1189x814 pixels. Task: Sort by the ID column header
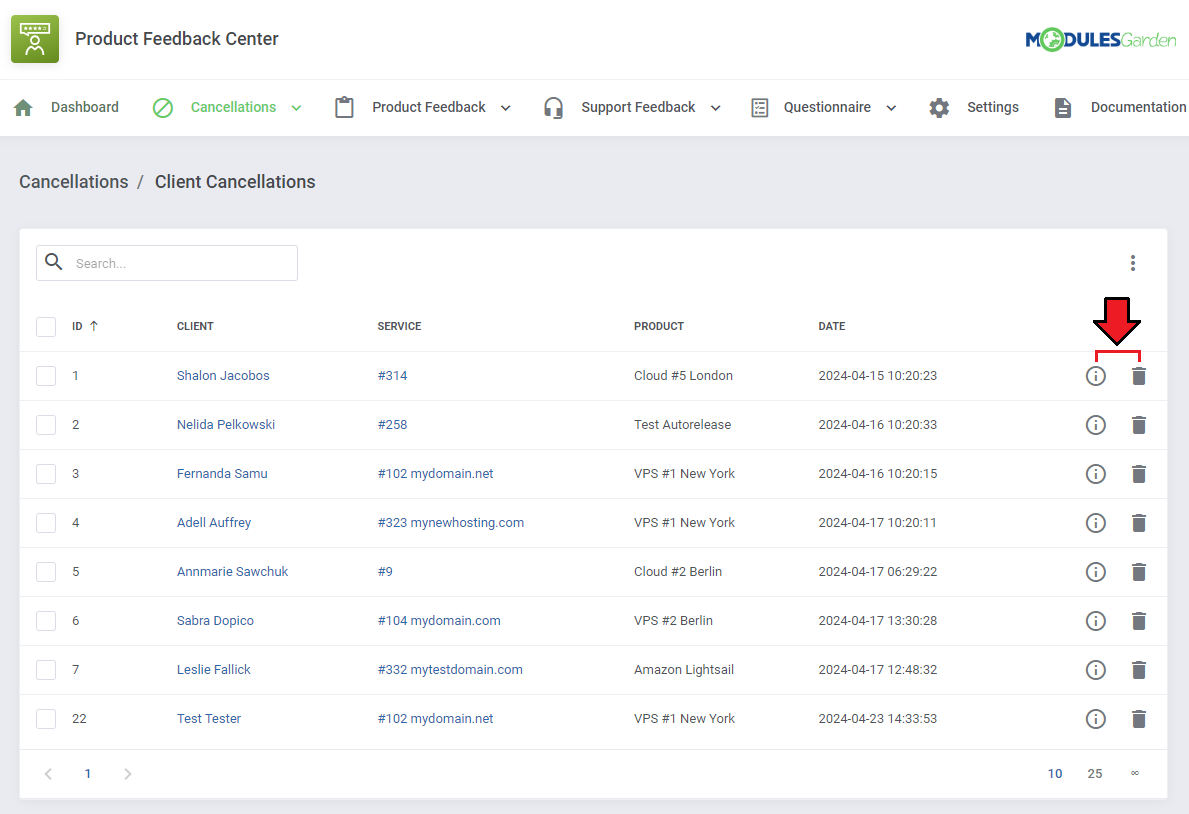pyautogui.click(x=85, y=326)
